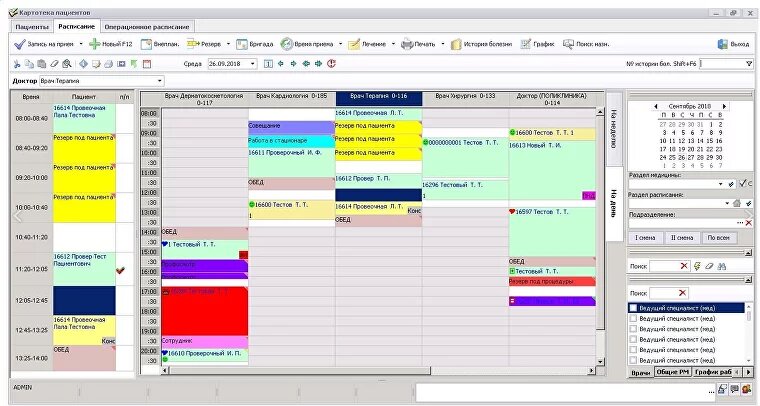The width and height of the screenshot is (760, 406).
Task: Switch to Операционное расписание tab
Action: pos(147,27)
